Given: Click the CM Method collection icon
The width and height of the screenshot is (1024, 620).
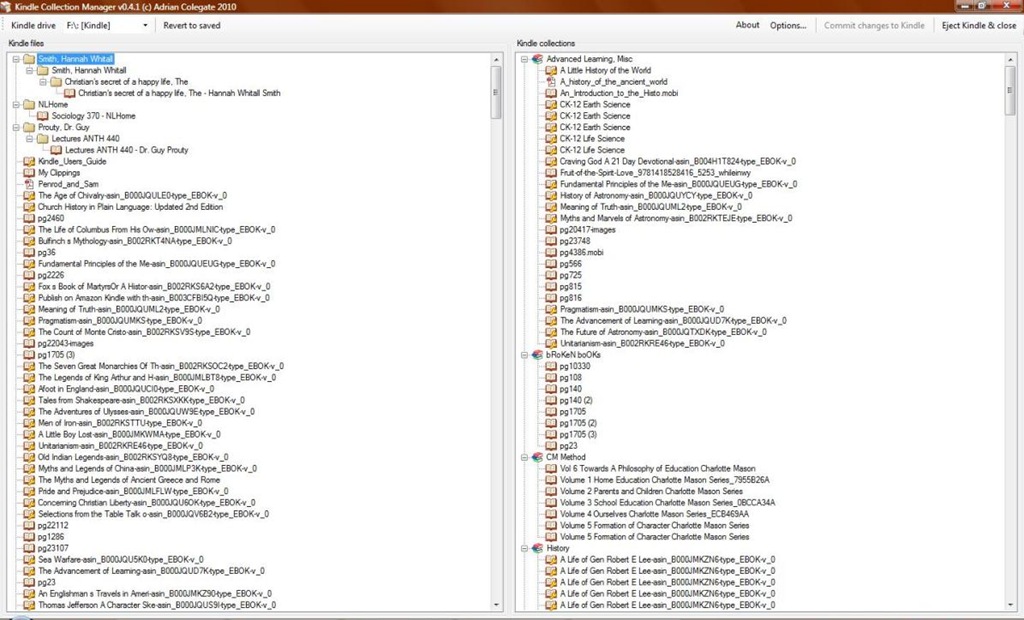Looking at the screenshot, I should point(537,457).
